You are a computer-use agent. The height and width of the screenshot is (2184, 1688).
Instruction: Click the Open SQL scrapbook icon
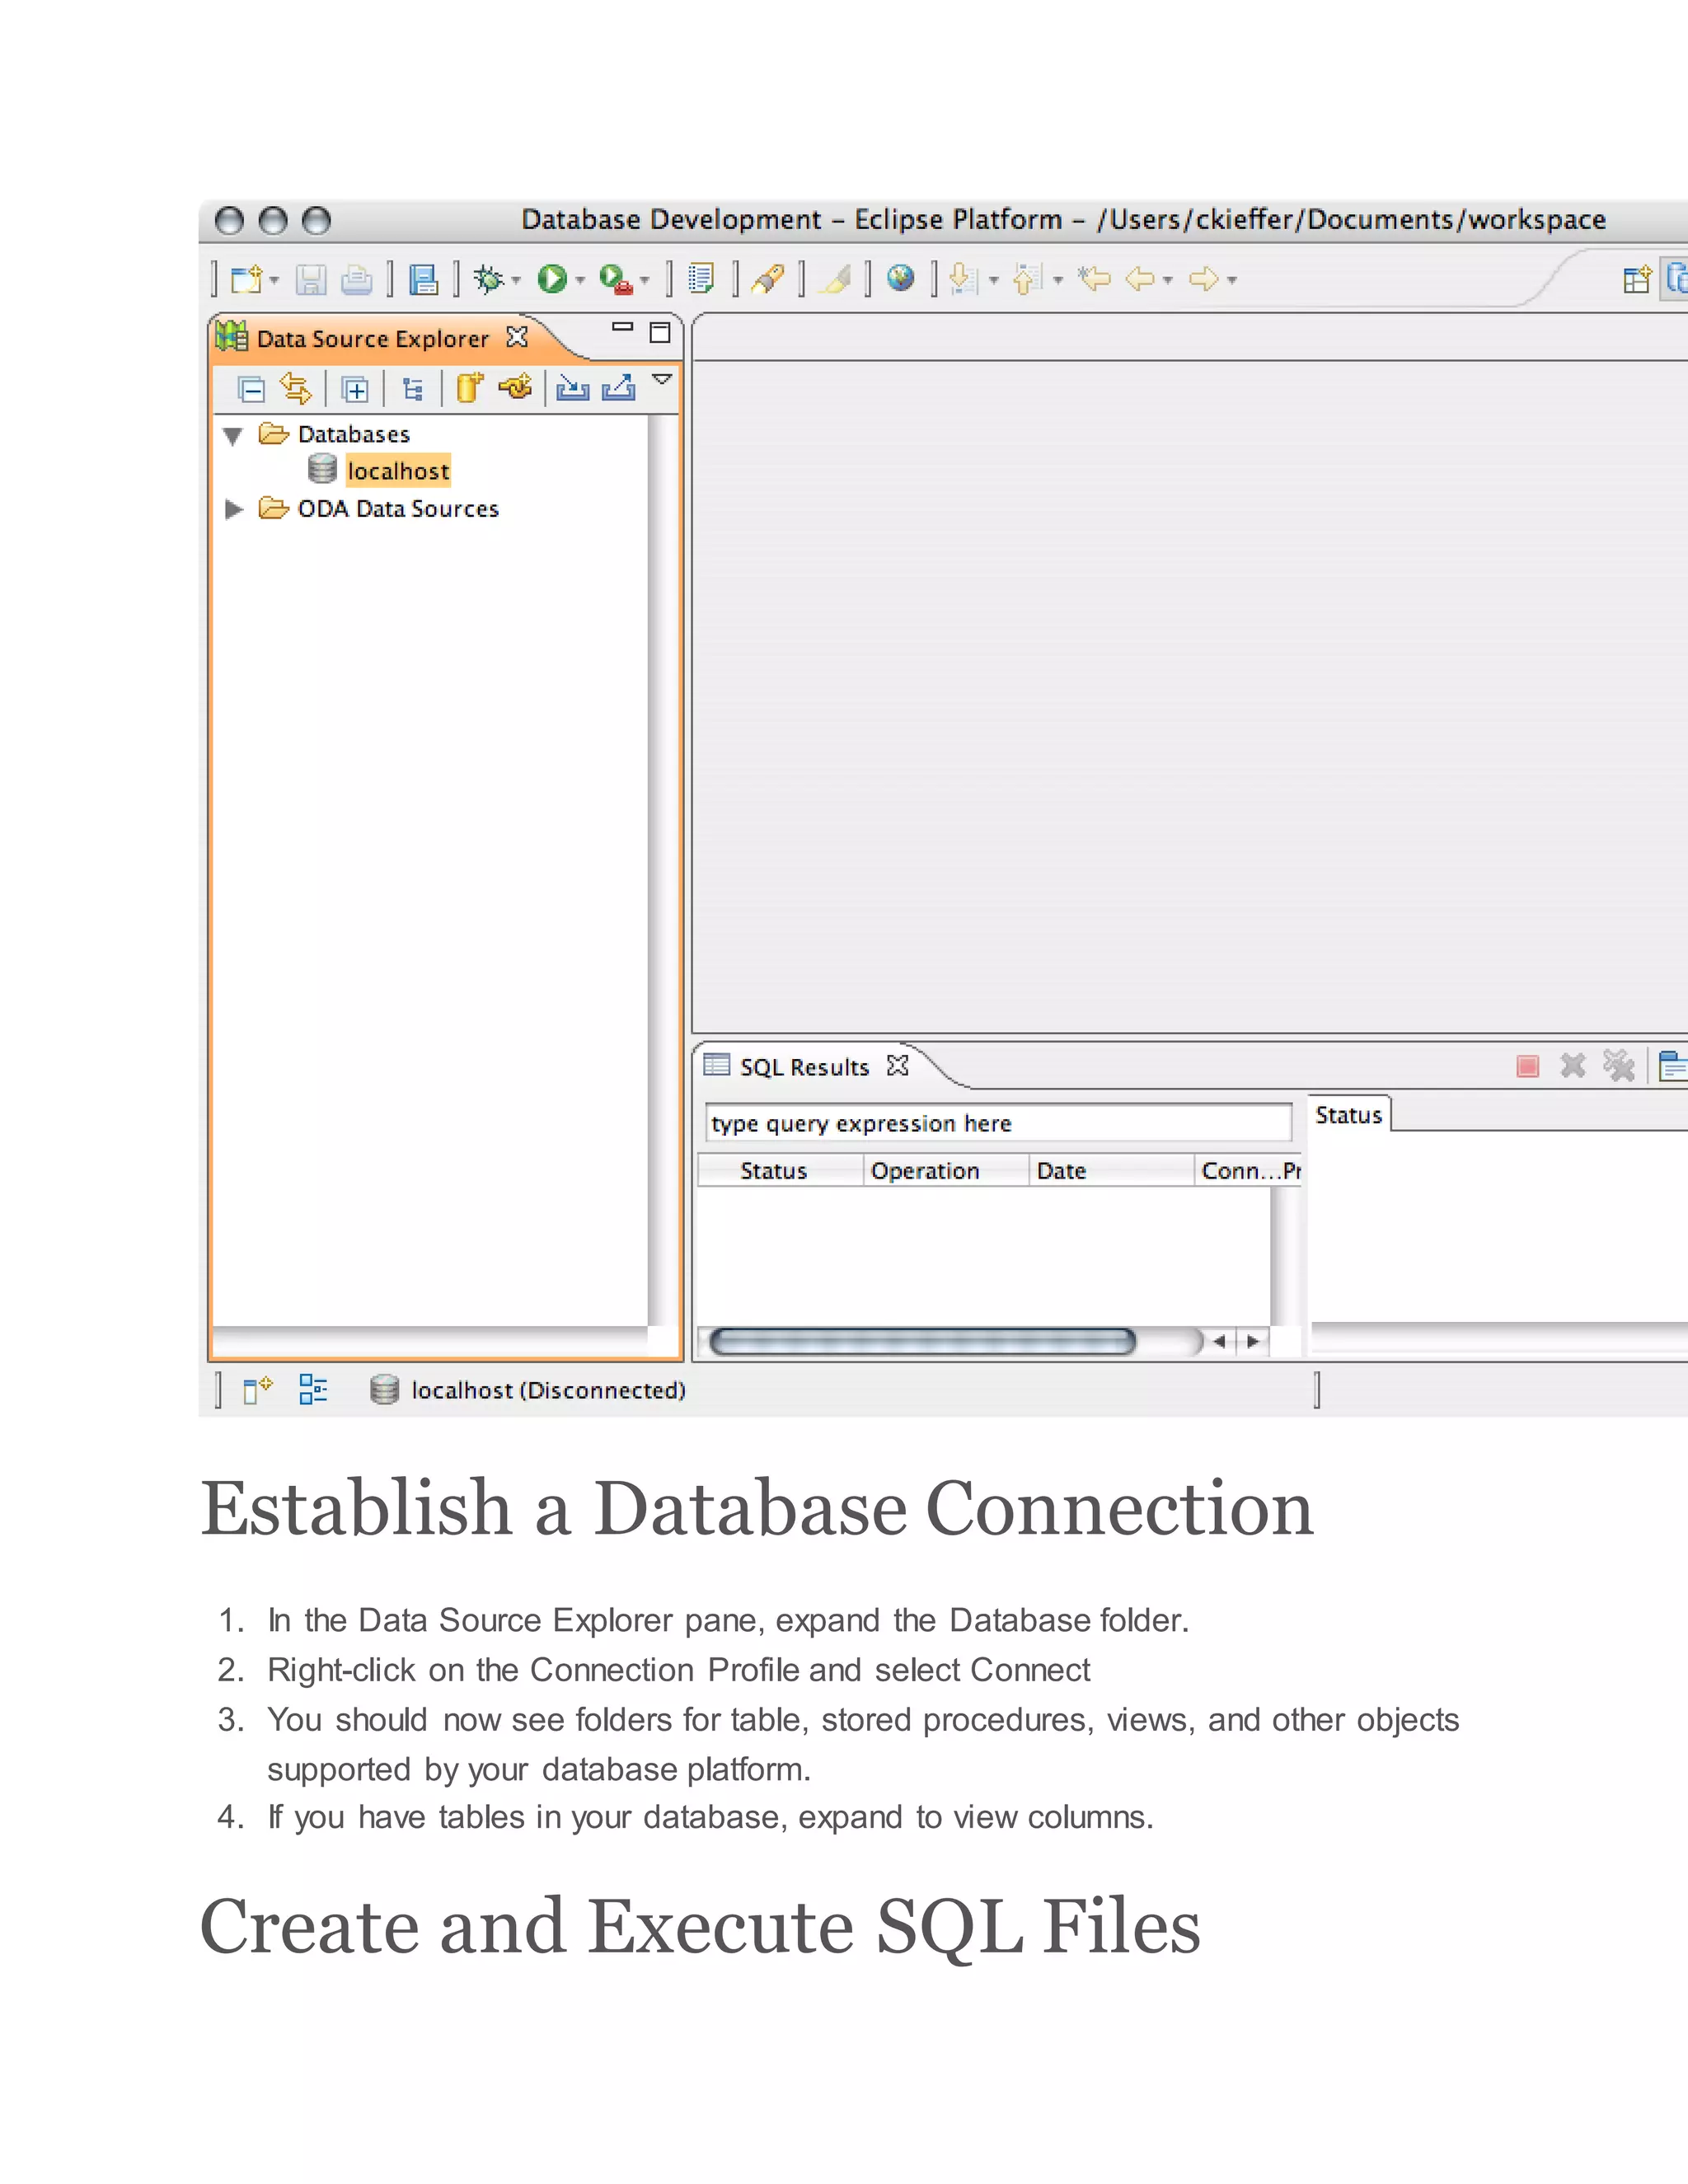tap(701, 279)
